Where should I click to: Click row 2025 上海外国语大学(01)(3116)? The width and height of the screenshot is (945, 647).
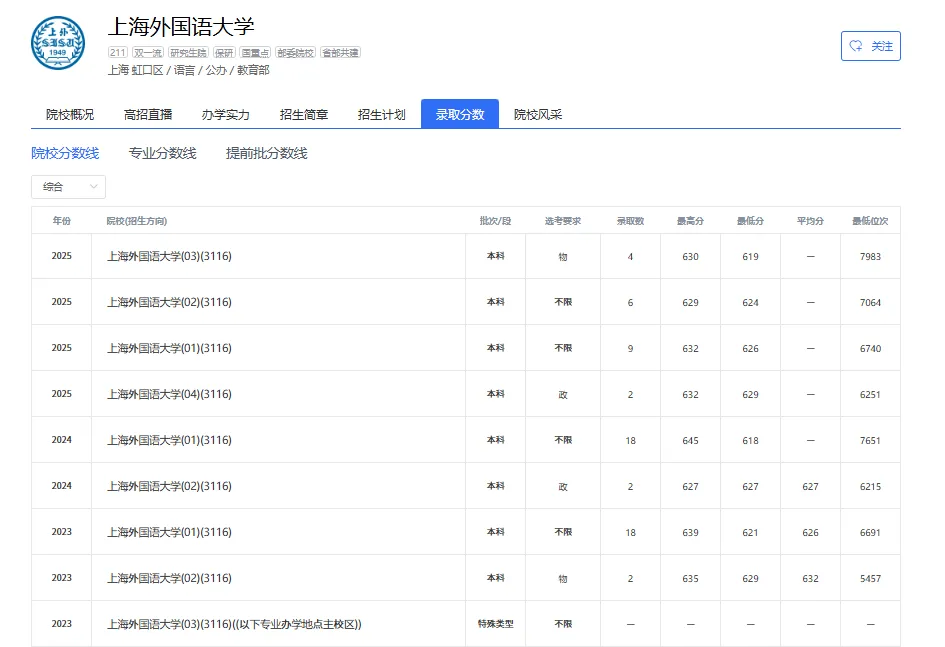[x=466, y=348]
